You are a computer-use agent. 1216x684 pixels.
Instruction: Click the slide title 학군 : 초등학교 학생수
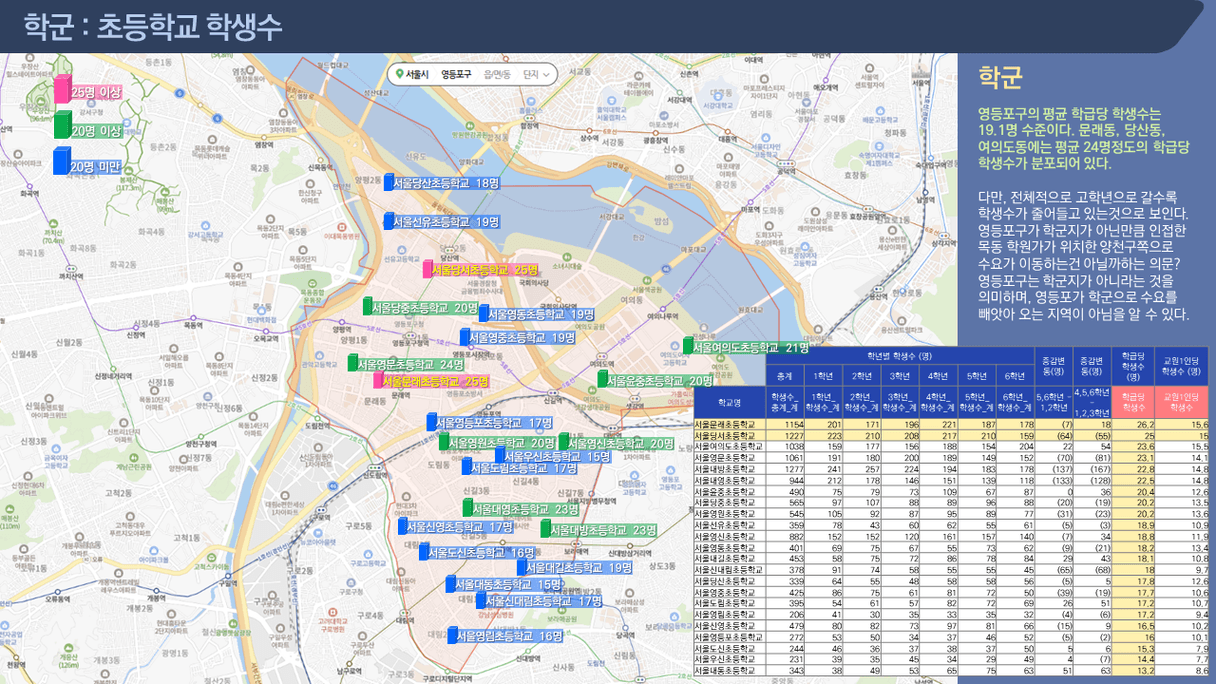pyautogui.click(x=153, y=27)
